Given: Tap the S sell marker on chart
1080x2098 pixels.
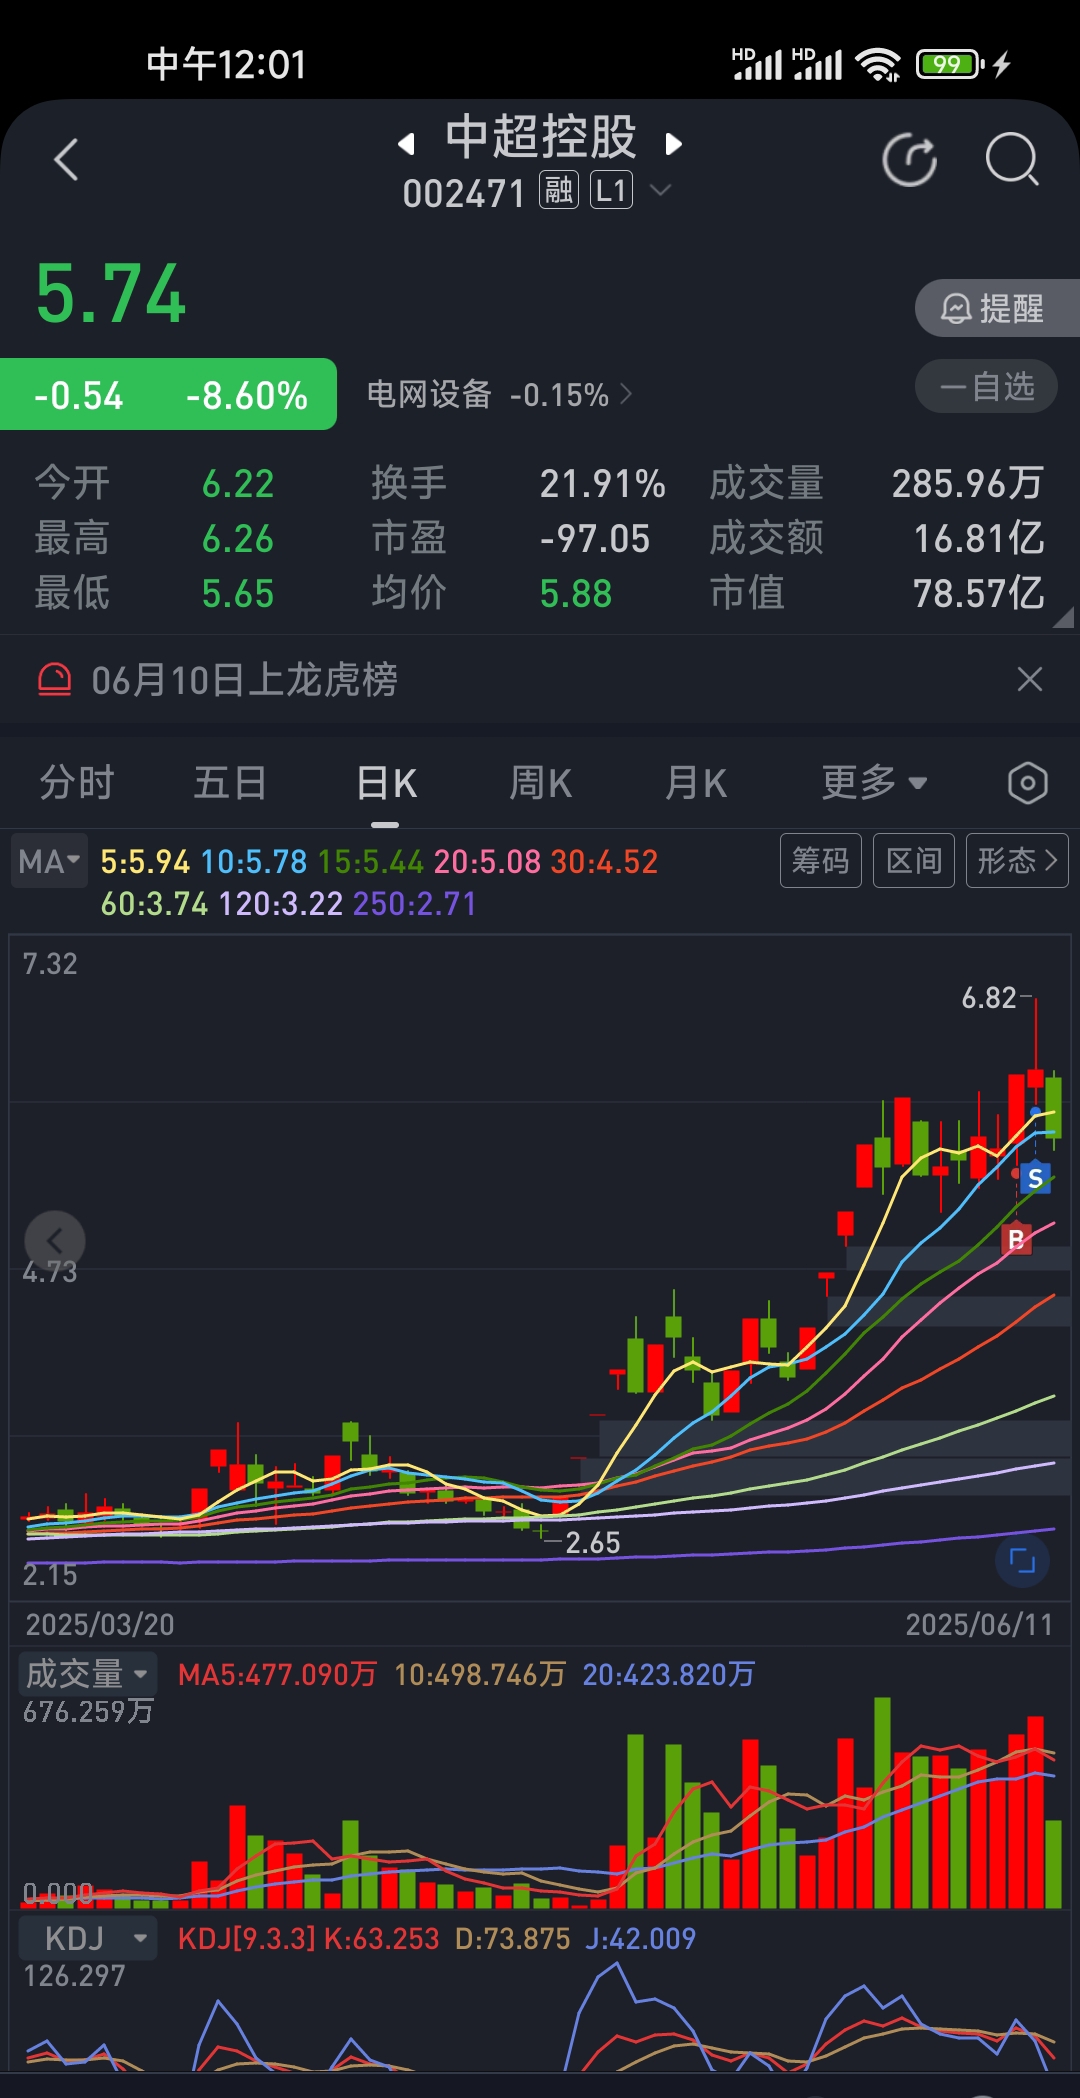Looking at the screenshot, I should [1035, 1178].
